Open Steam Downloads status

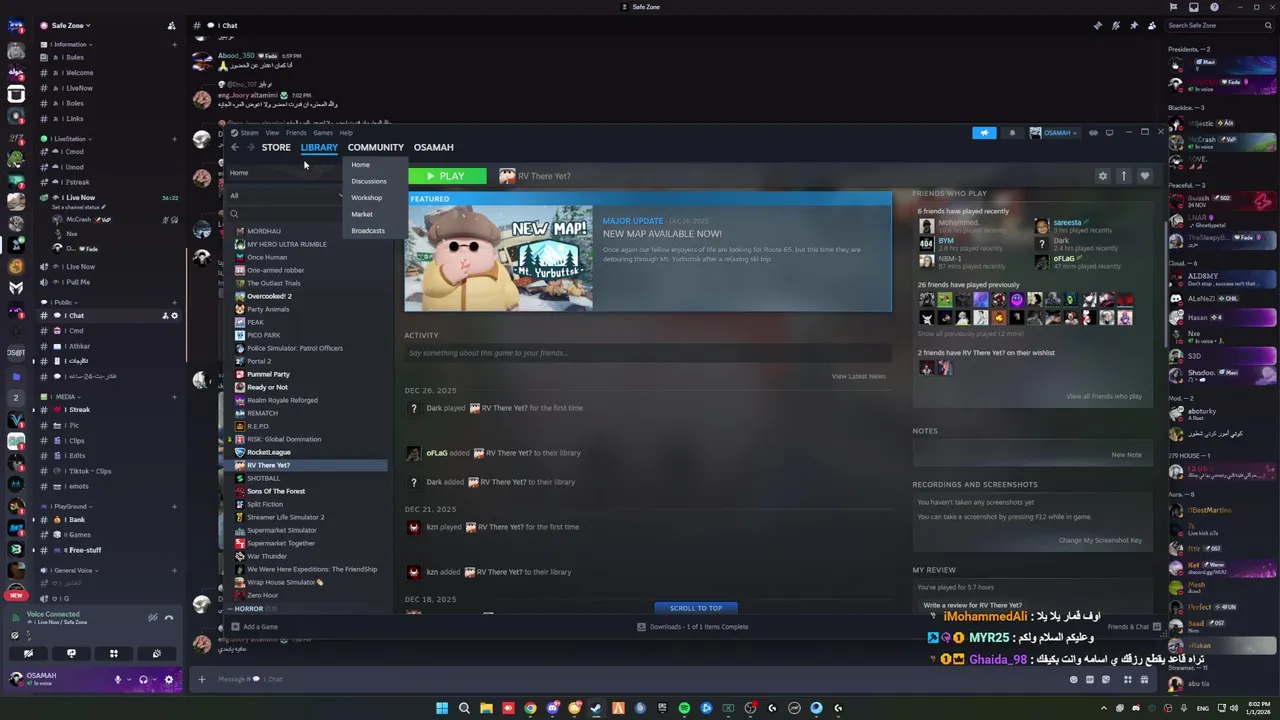coord(693,627)
